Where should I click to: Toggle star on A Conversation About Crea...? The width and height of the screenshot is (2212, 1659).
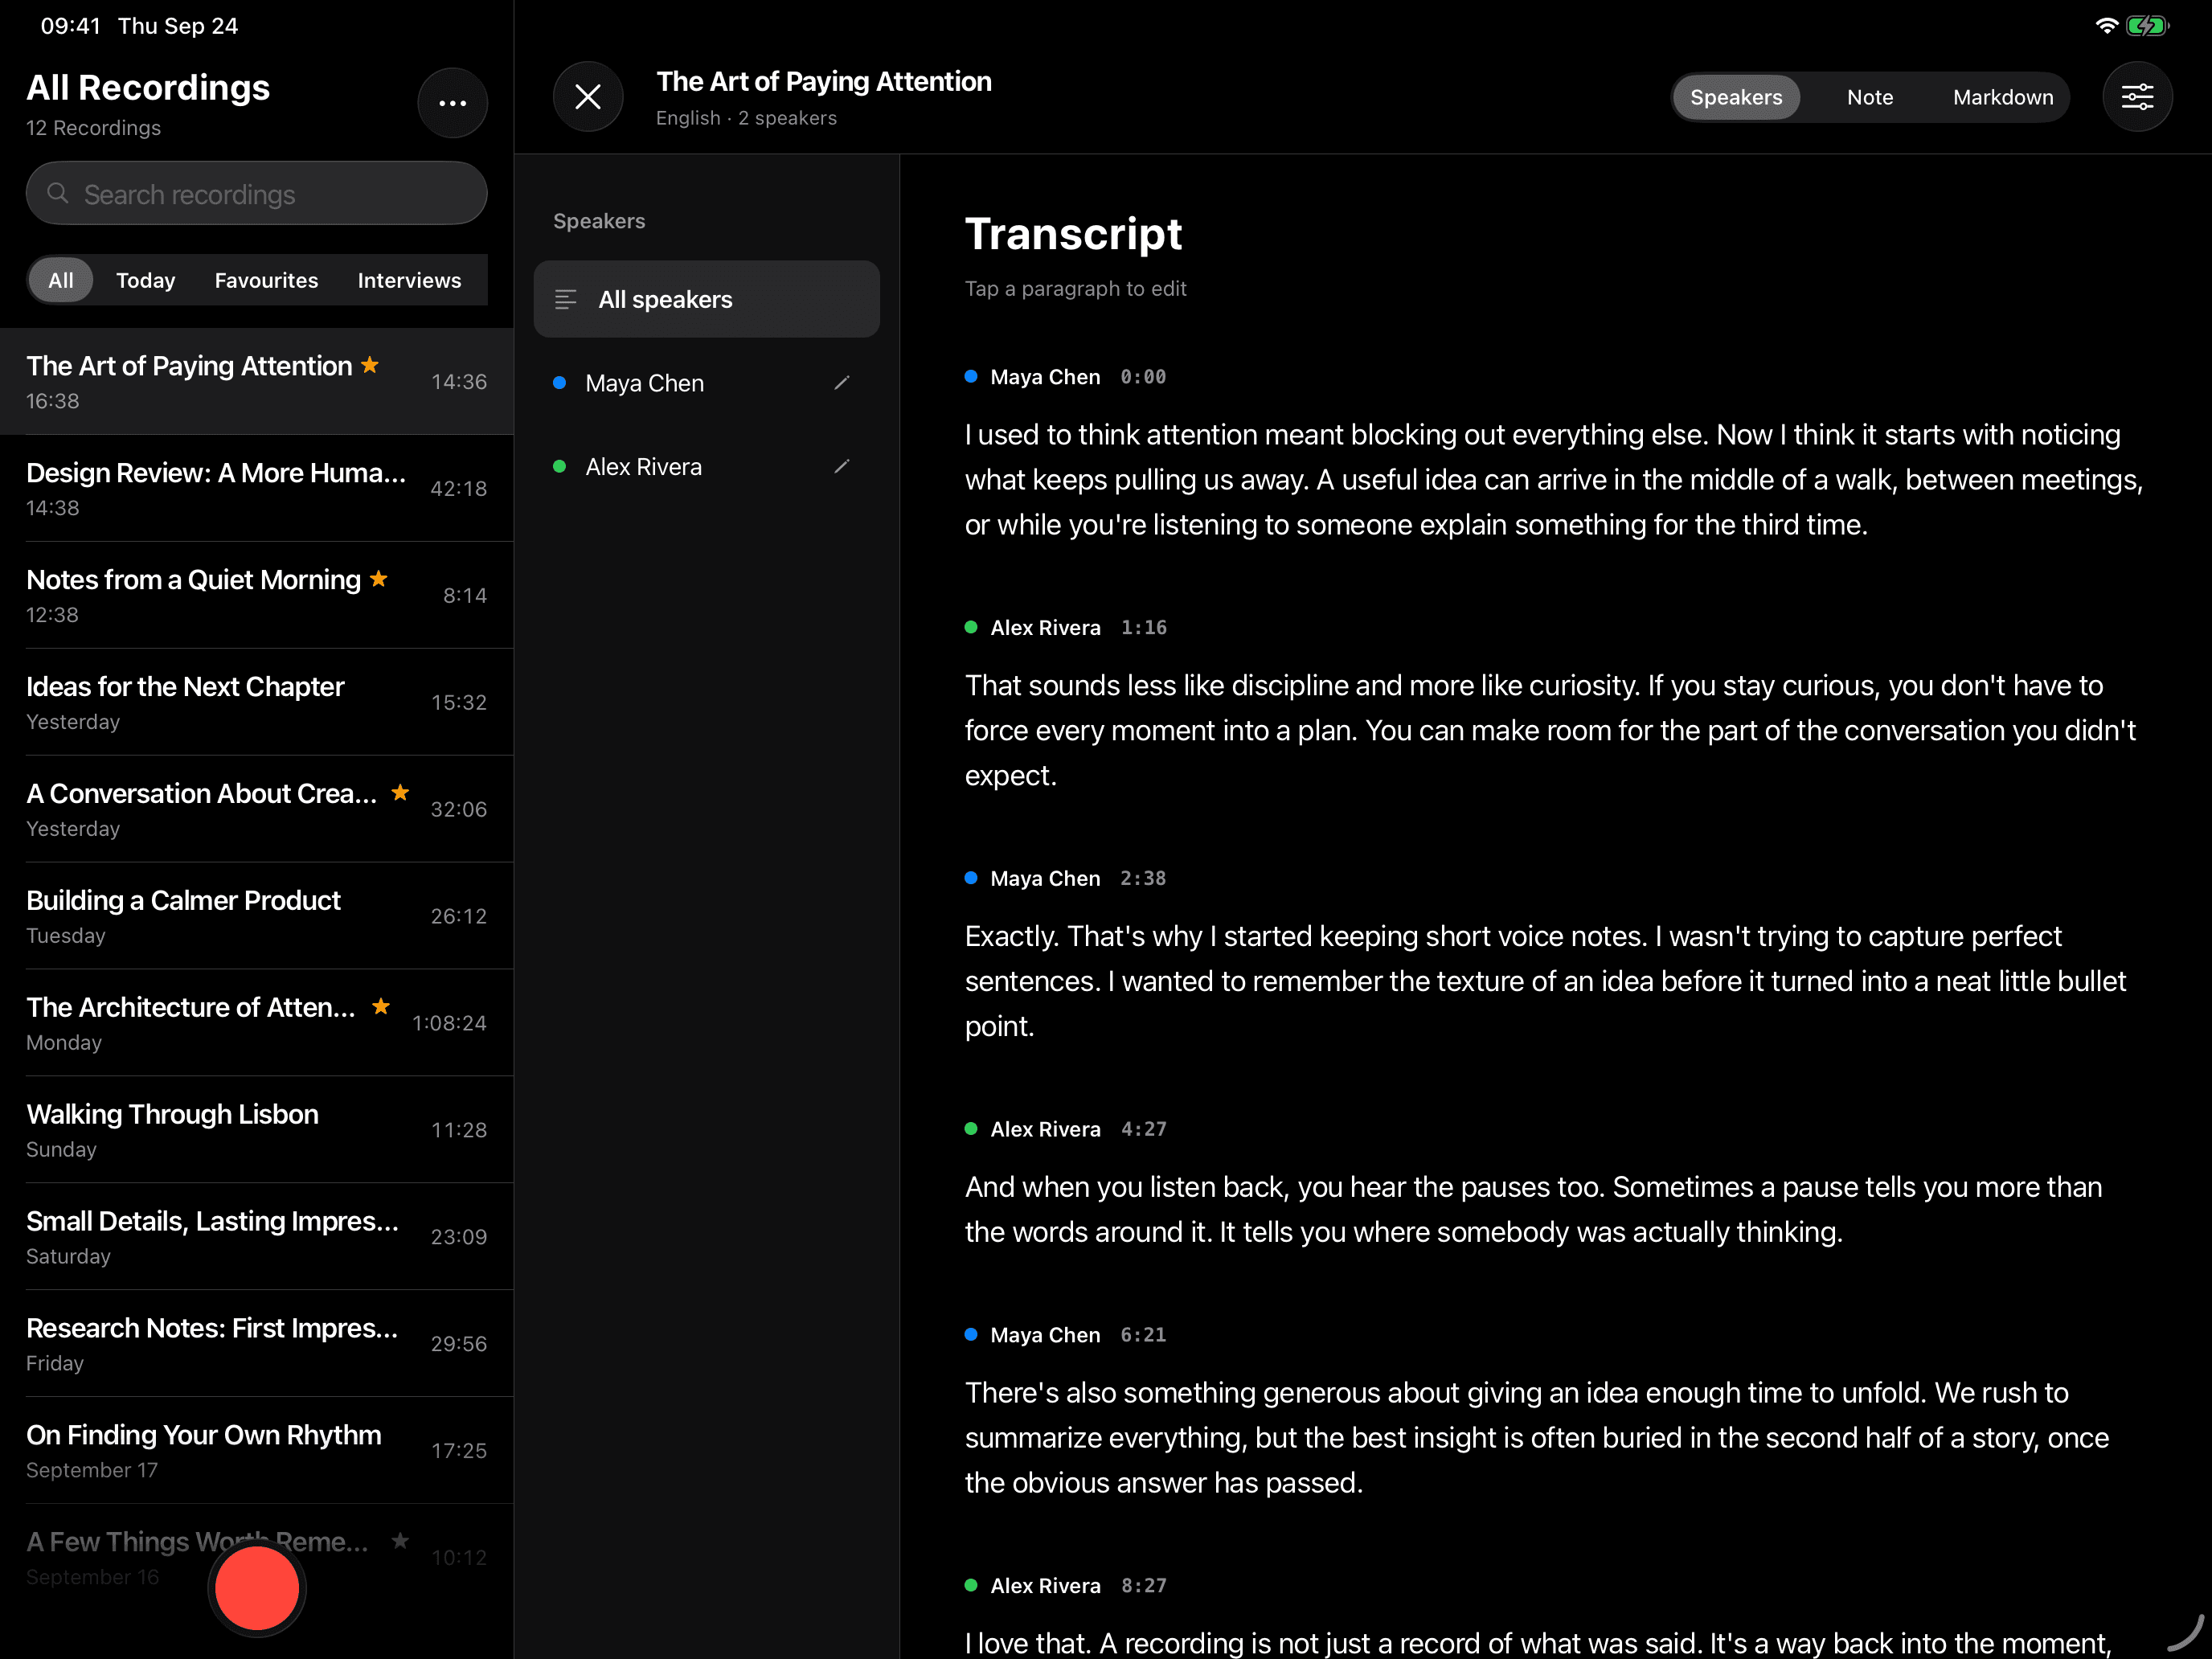point(400,793)
